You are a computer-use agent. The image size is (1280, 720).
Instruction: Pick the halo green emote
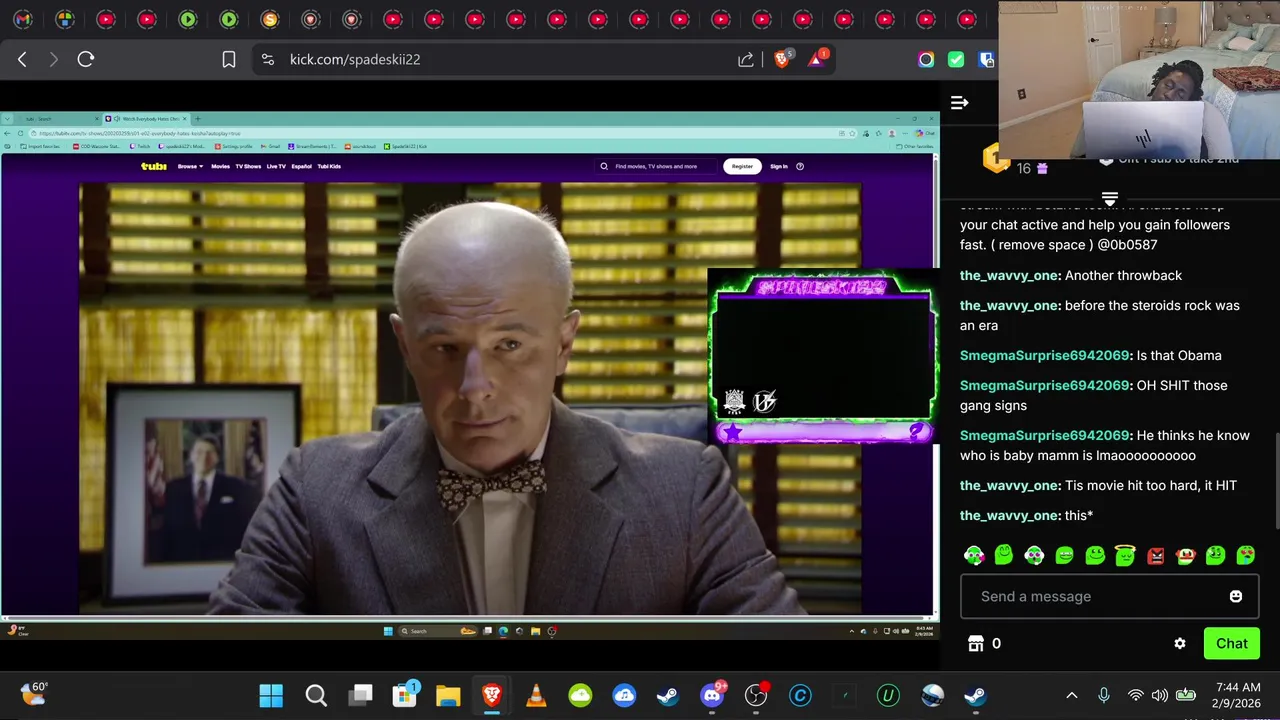[x=1125, y=555]
